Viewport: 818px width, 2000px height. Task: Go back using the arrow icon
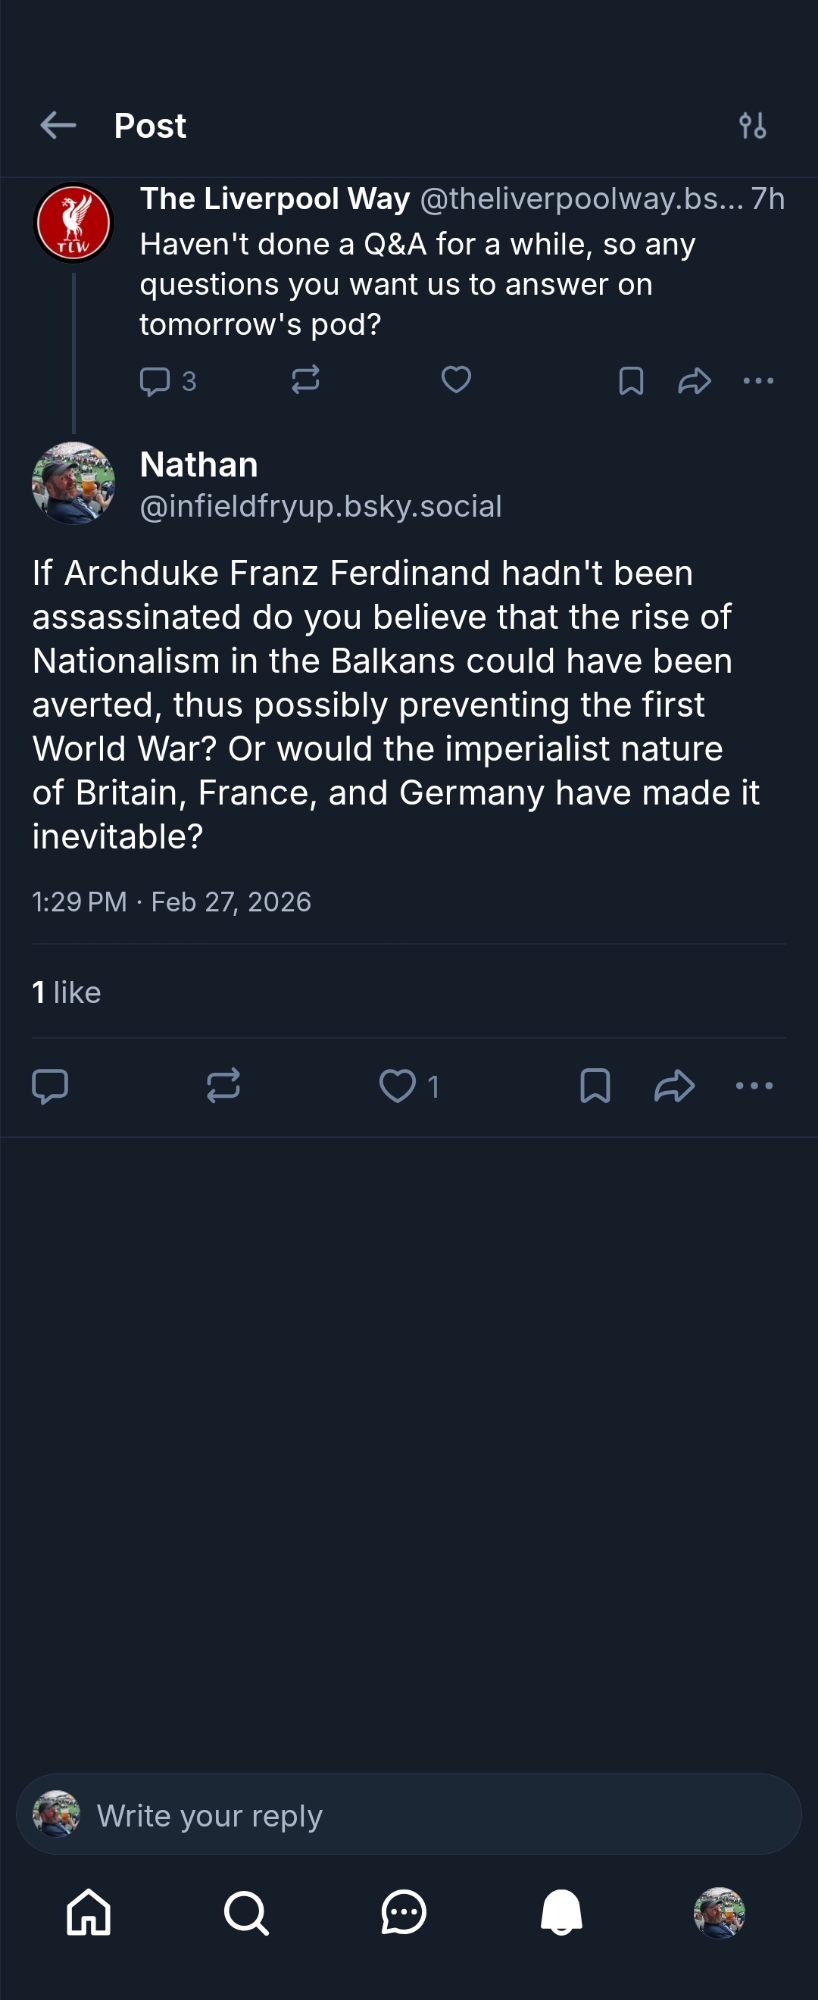point(58,125)
